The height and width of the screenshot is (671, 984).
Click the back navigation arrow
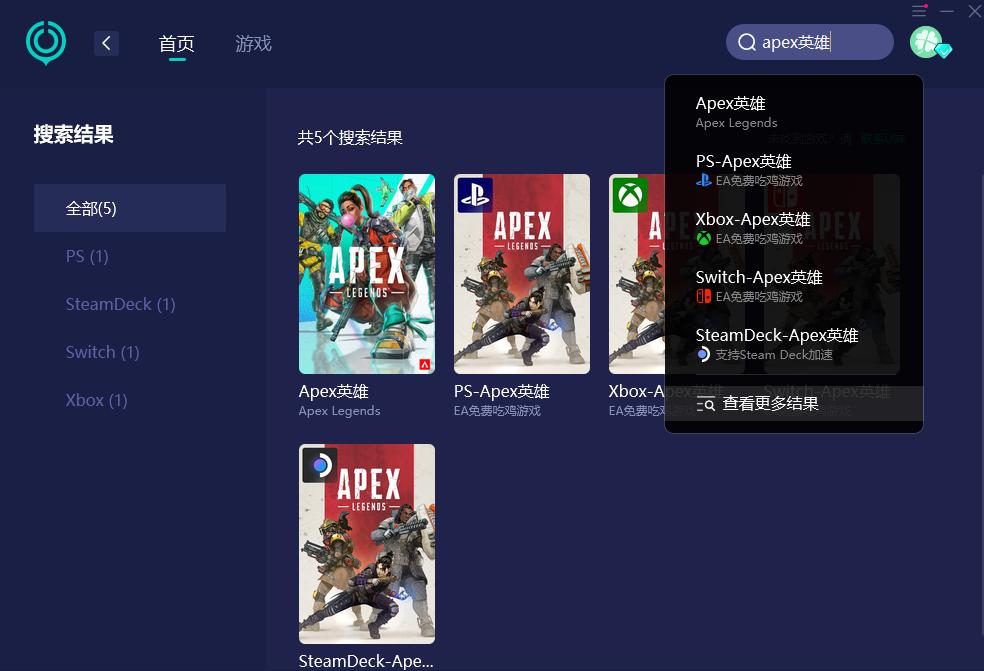coord(106,43)
